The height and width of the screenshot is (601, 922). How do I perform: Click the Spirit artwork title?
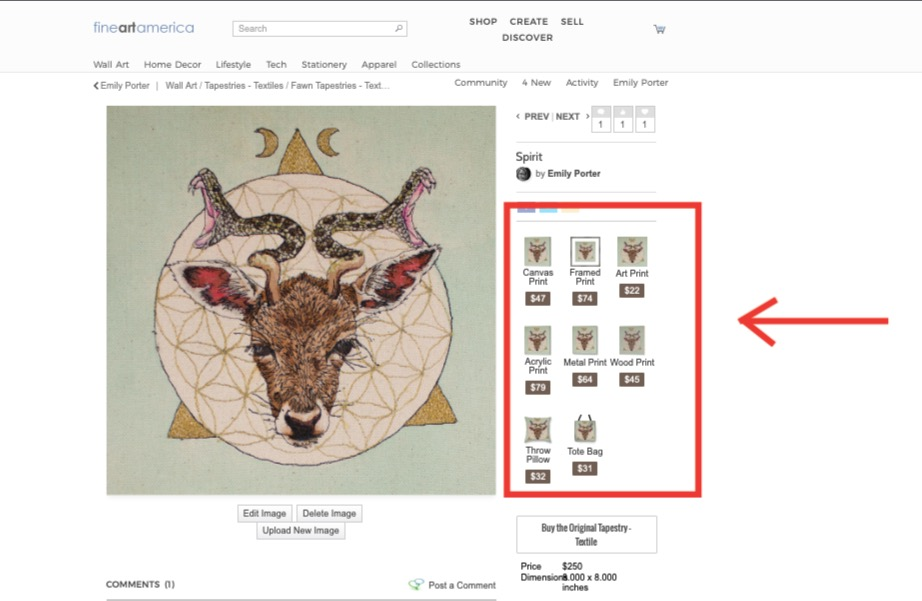click(x=529, y=157)
